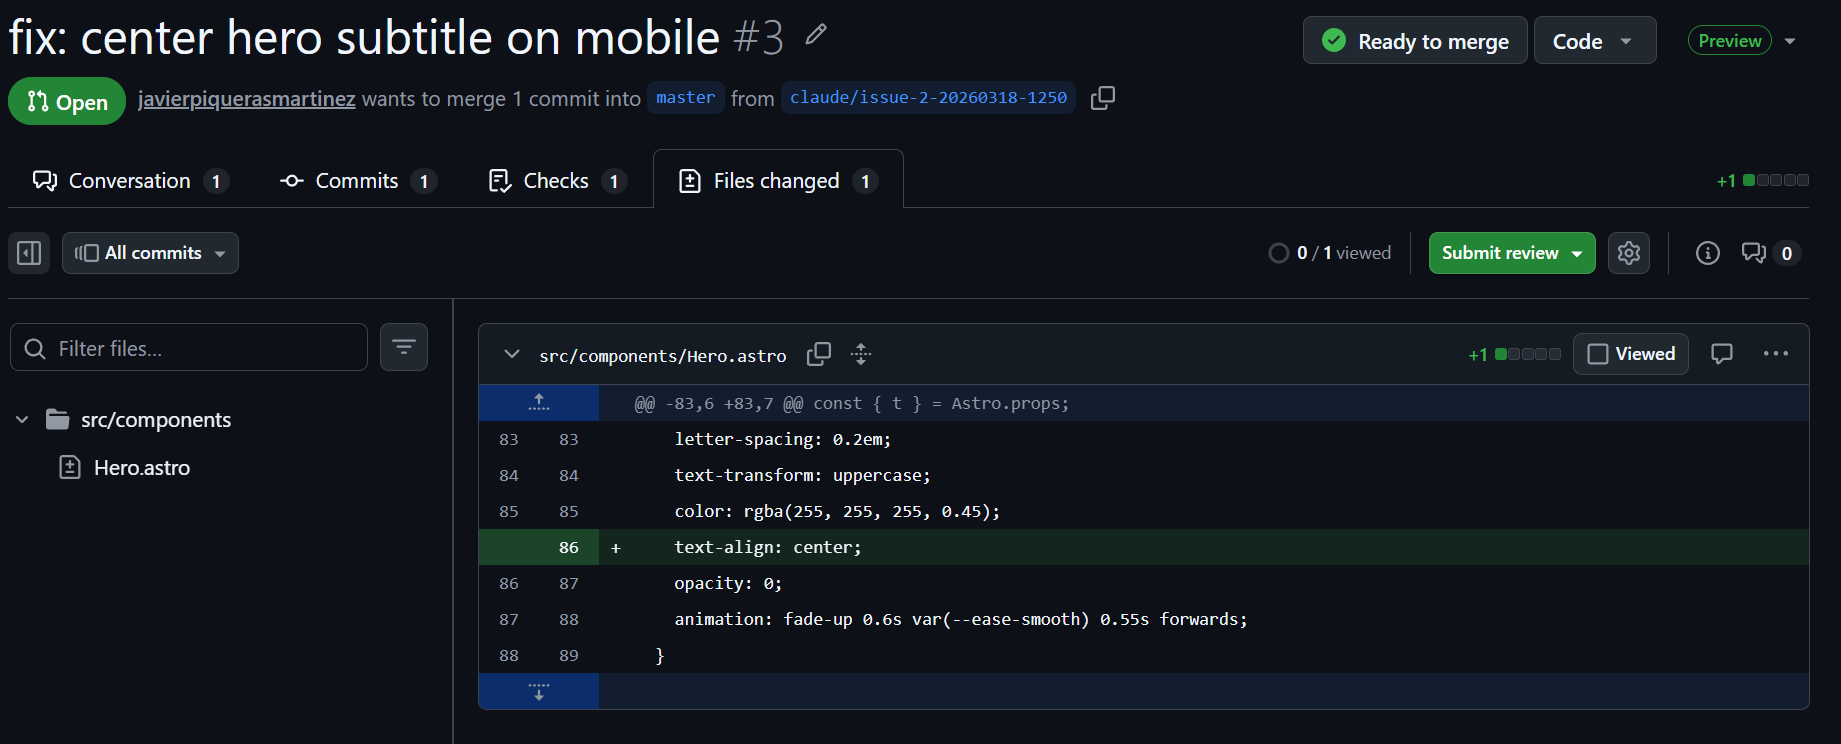Select the Files changed tab
Screen dimensions: 1841x744
click(x=778, y=181)
